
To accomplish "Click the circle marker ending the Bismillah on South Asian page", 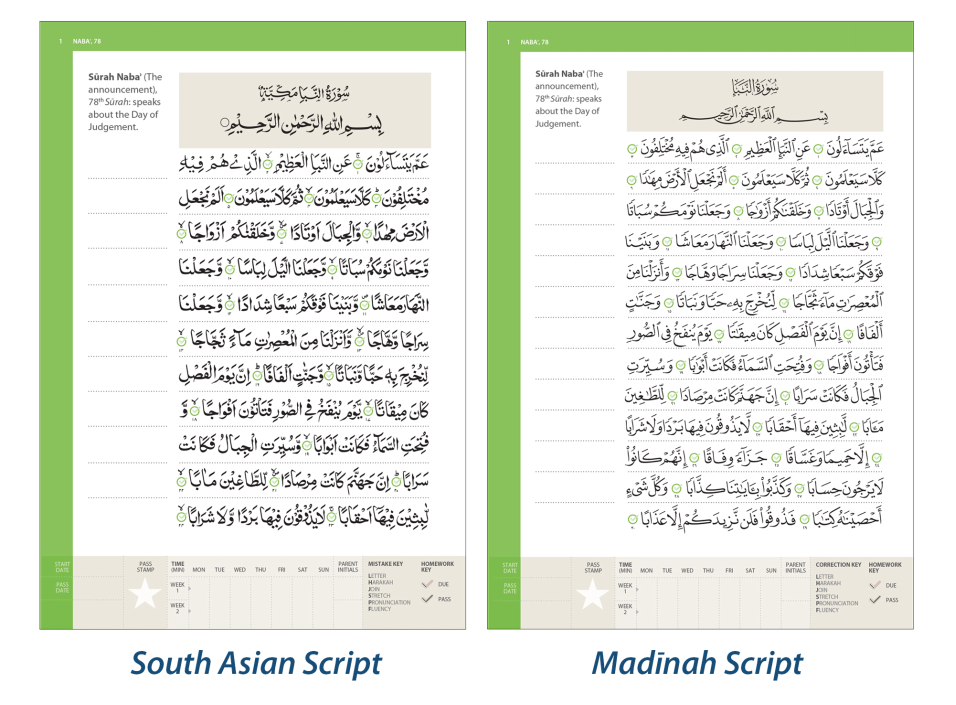I will pyautogui.click(x=224, y=123).
